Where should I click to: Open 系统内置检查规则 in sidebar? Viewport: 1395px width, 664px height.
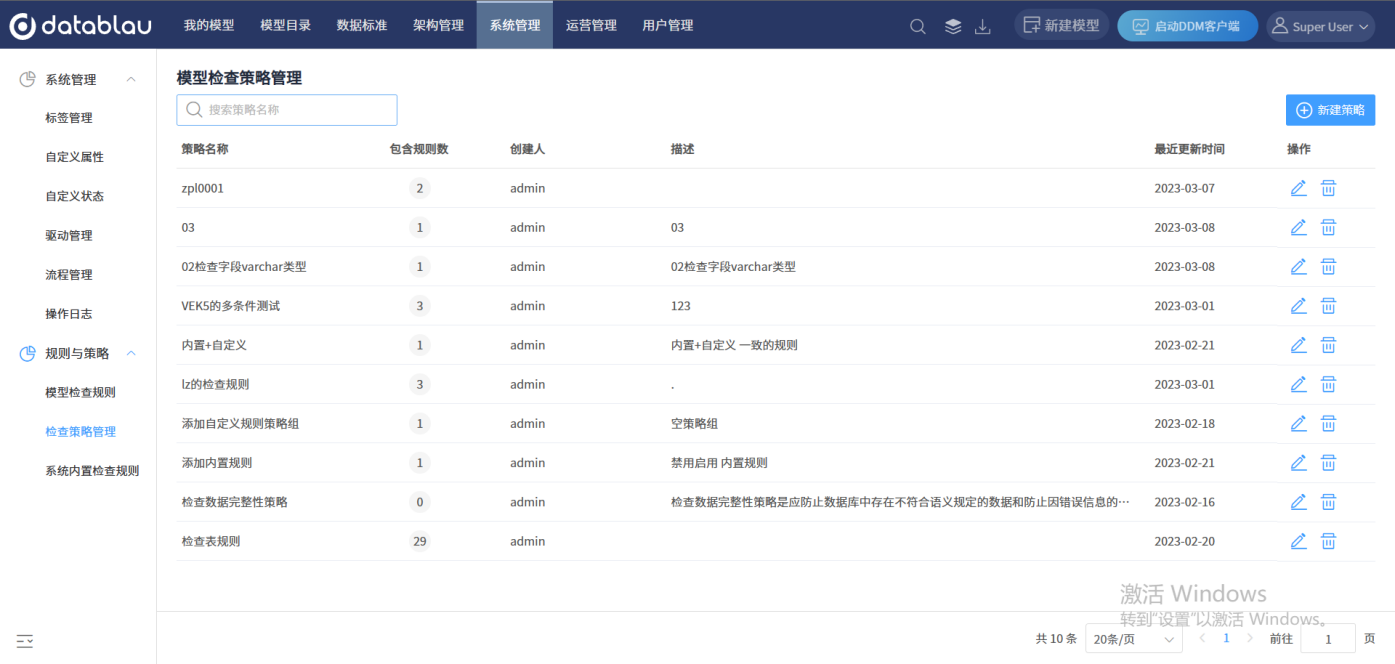pyautogui.click(x=92, y=470)
